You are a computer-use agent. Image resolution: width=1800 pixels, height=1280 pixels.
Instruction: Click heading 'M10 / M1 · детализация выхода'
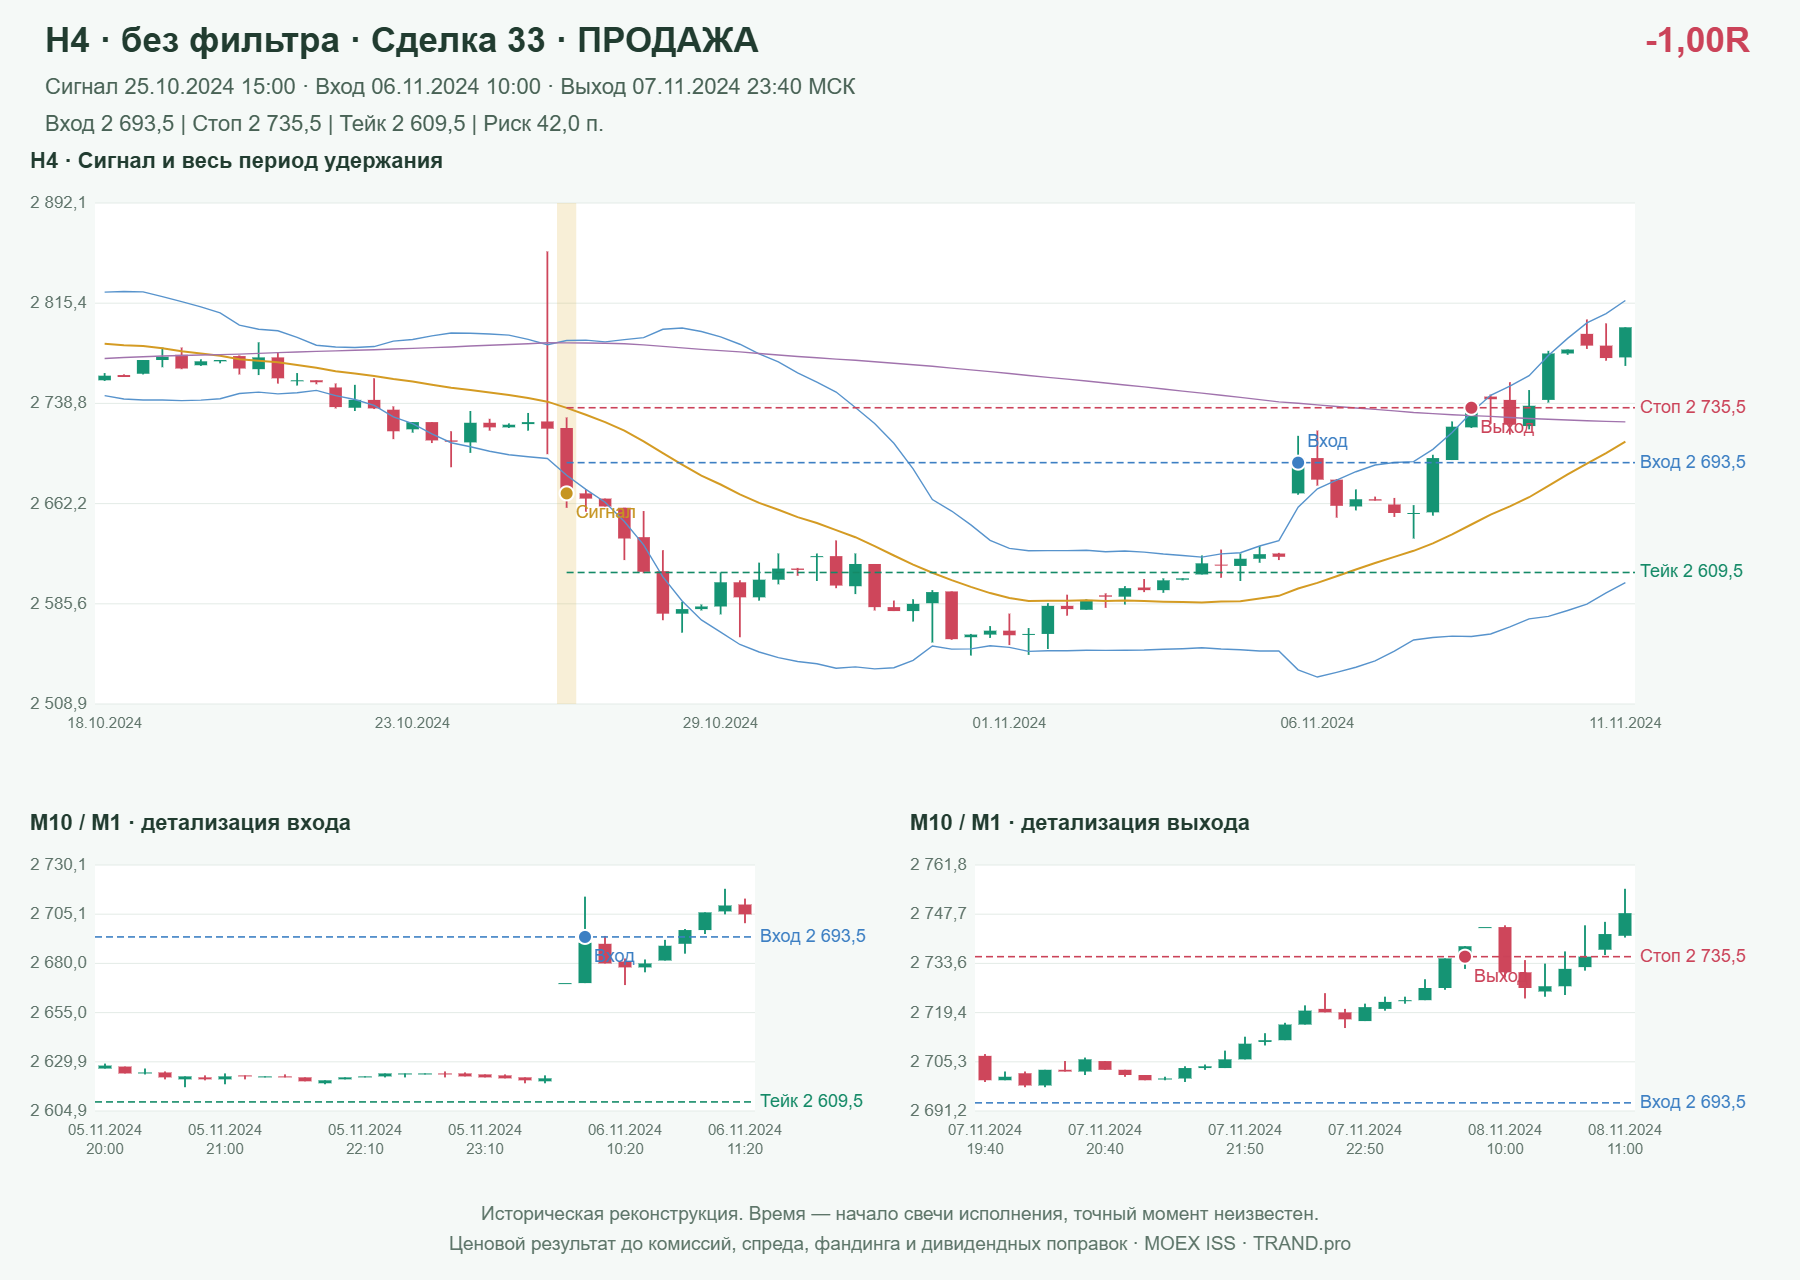pyautogui.click(x=1080, y=823)
